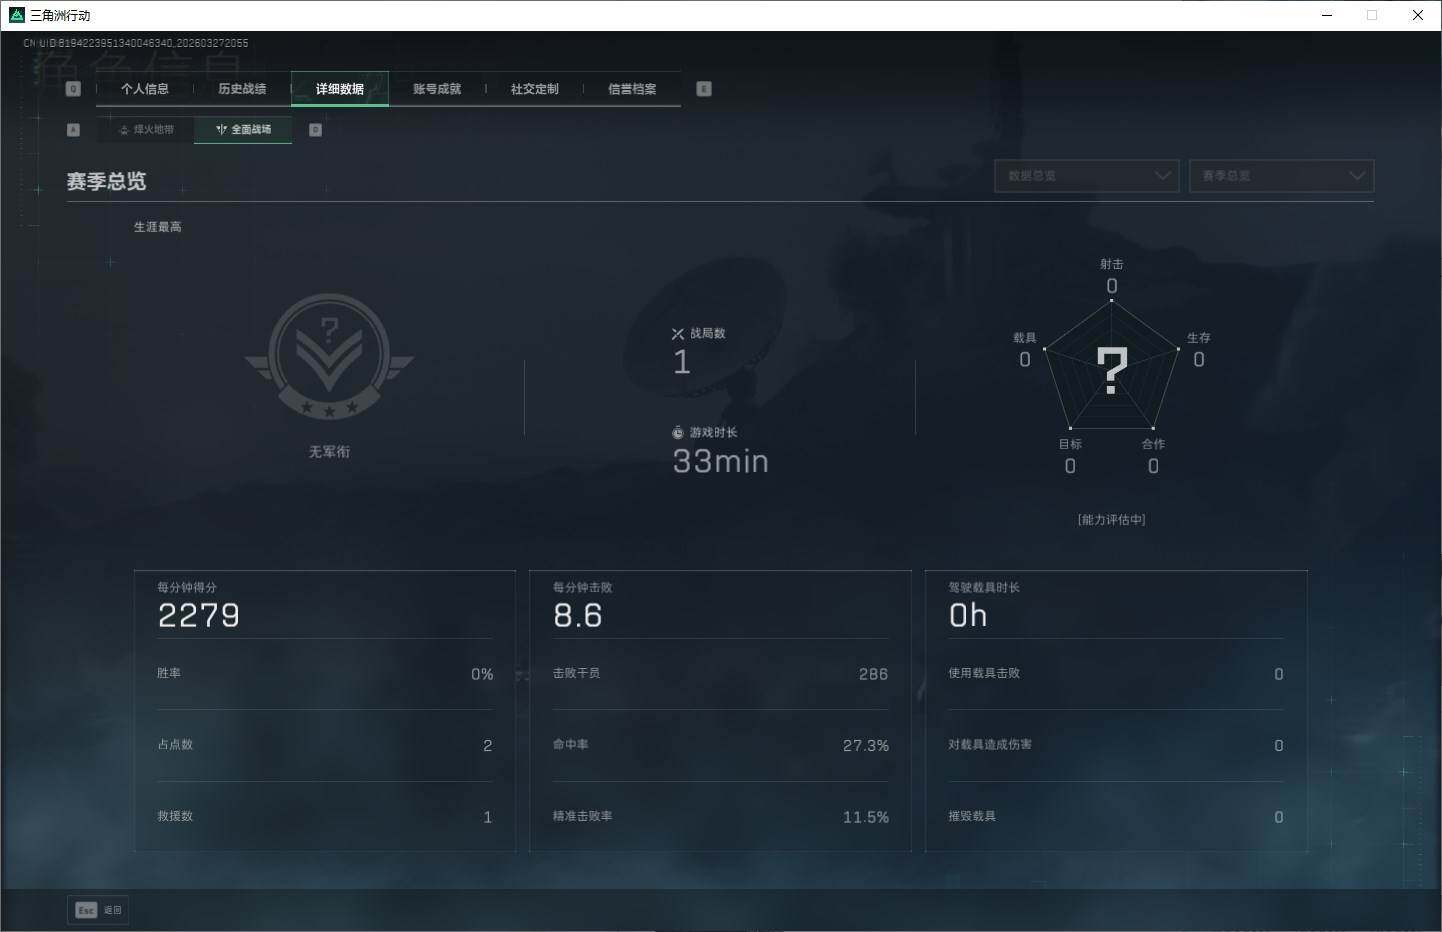Screen dimensions: 1442x932
Task: Click the 命中率 row label
Action: (x=571, y=745)
